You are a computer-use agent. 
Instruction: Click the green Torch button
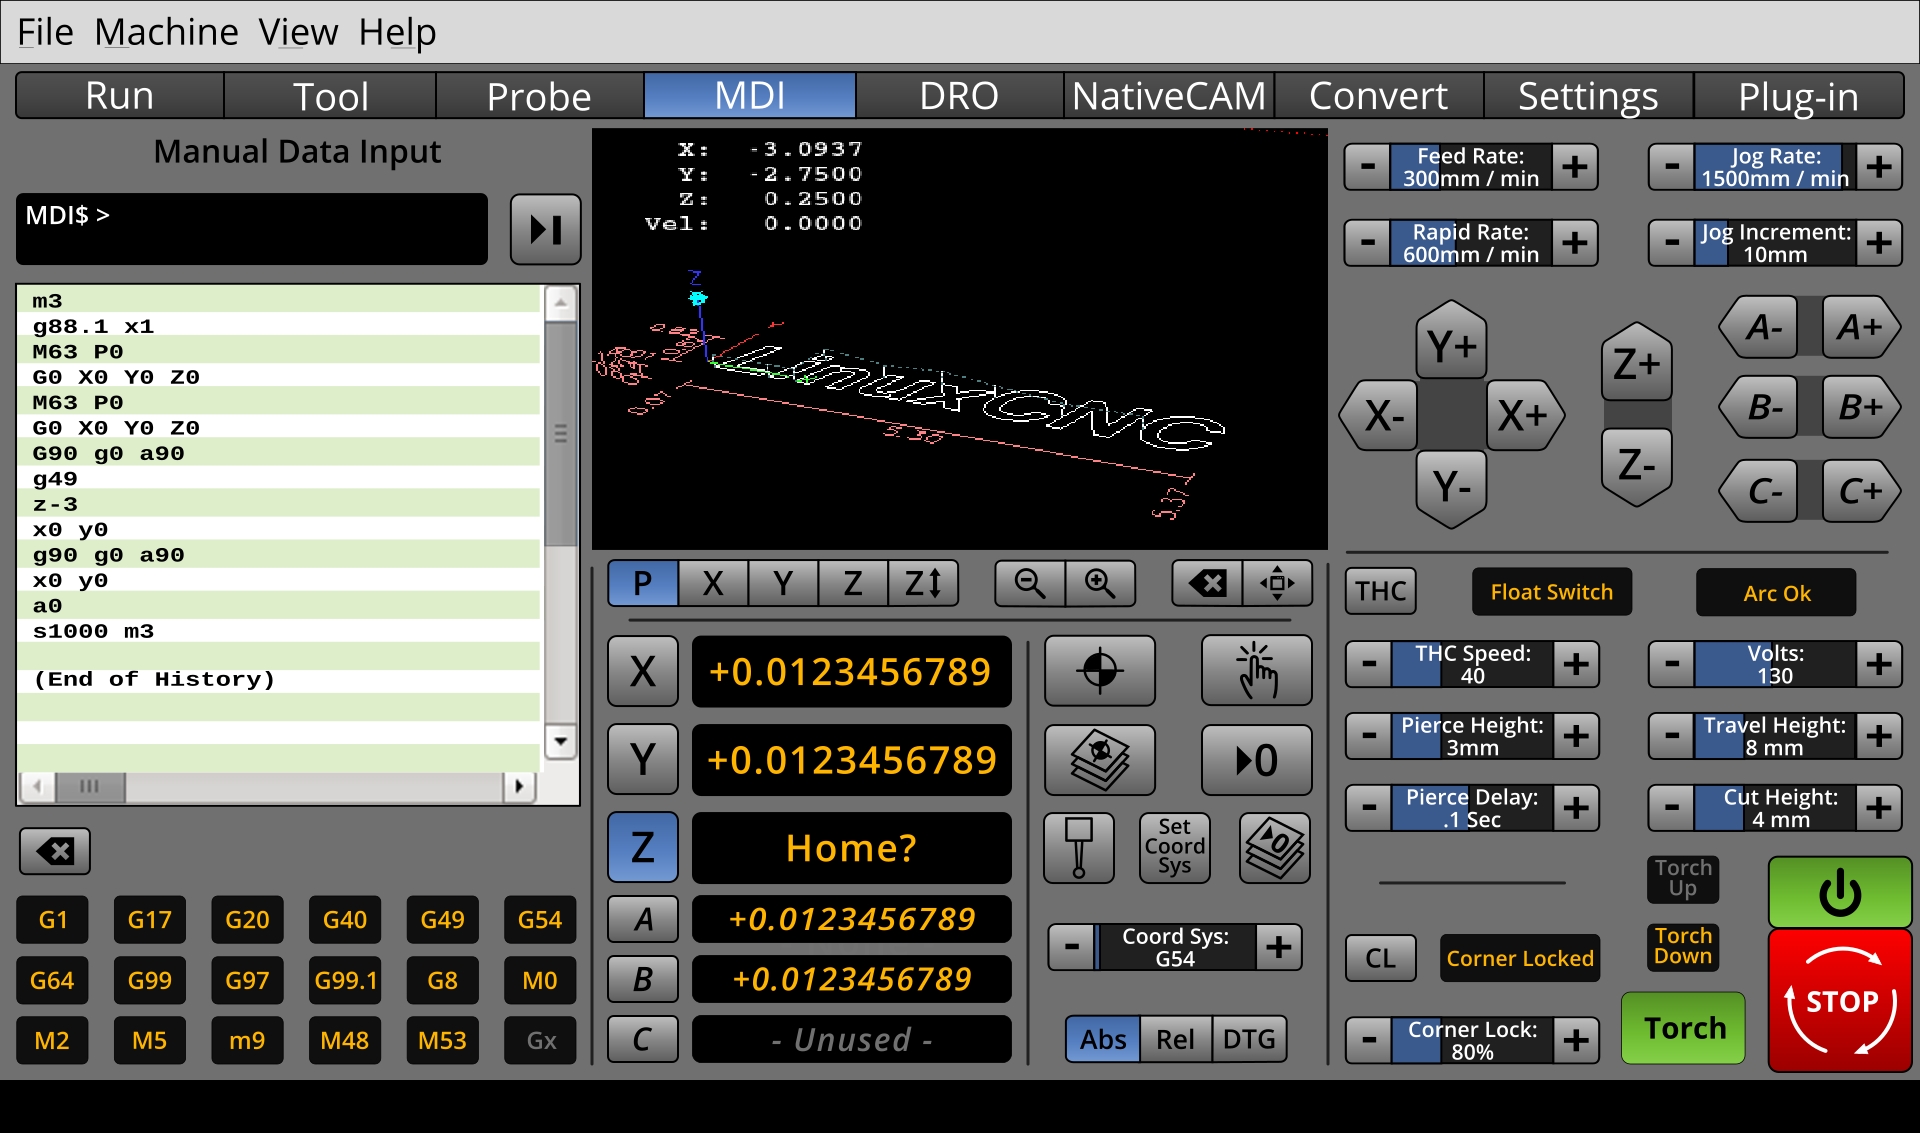coord(1684,1028)
